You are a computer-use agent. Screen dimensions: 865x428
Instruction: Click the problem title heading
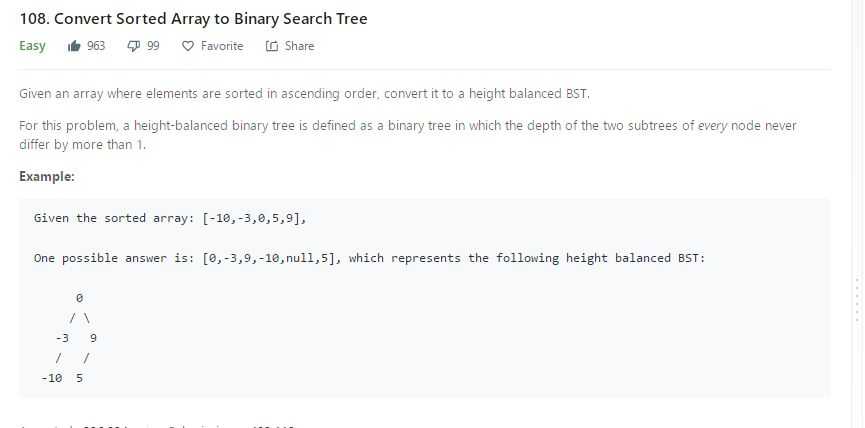[194, 19]
